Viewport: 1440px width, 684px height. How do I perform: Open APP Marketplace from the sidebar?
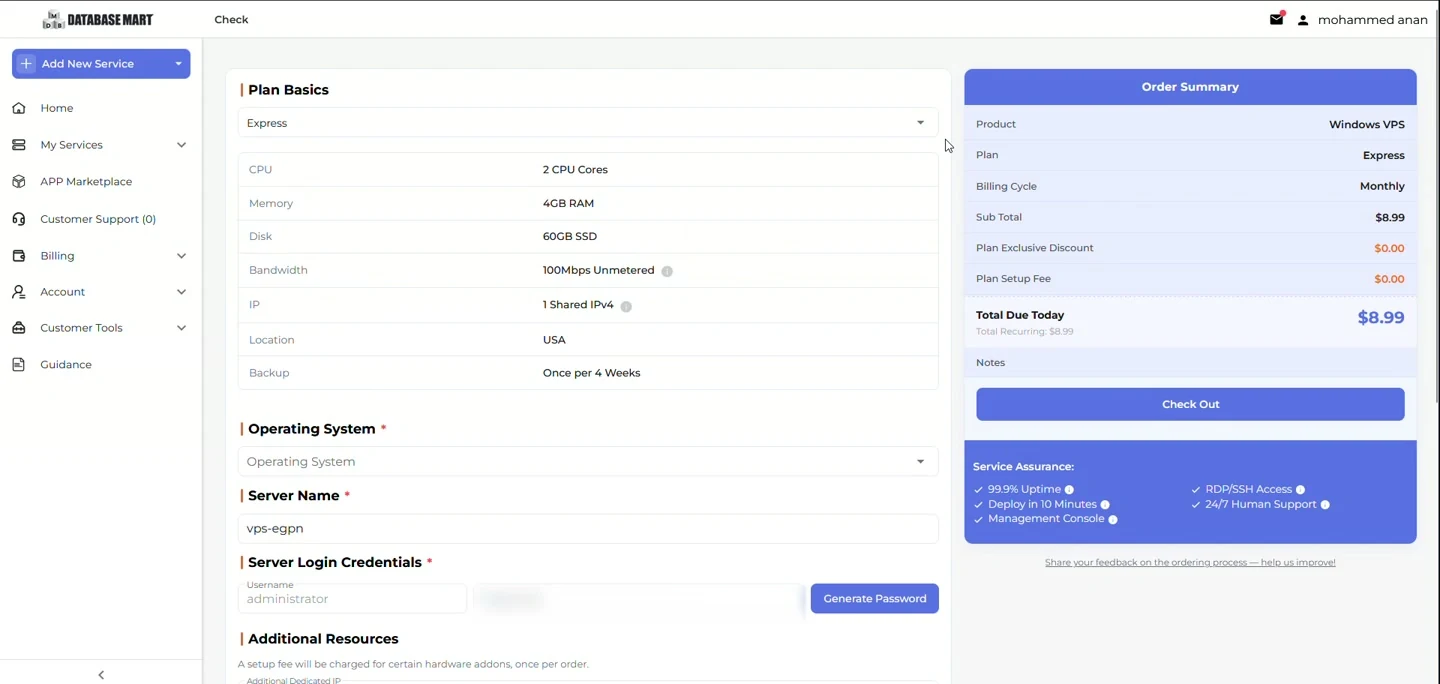tap(86, 182)
